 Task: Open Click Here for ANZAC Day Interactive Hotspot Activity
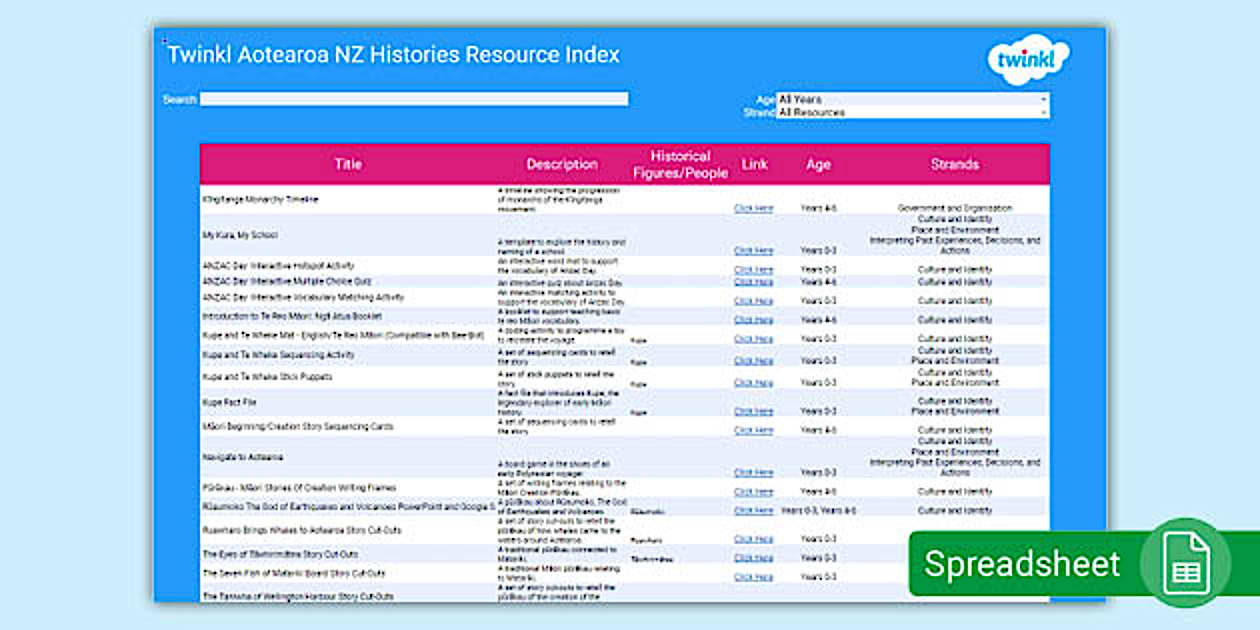pos(753,269)
